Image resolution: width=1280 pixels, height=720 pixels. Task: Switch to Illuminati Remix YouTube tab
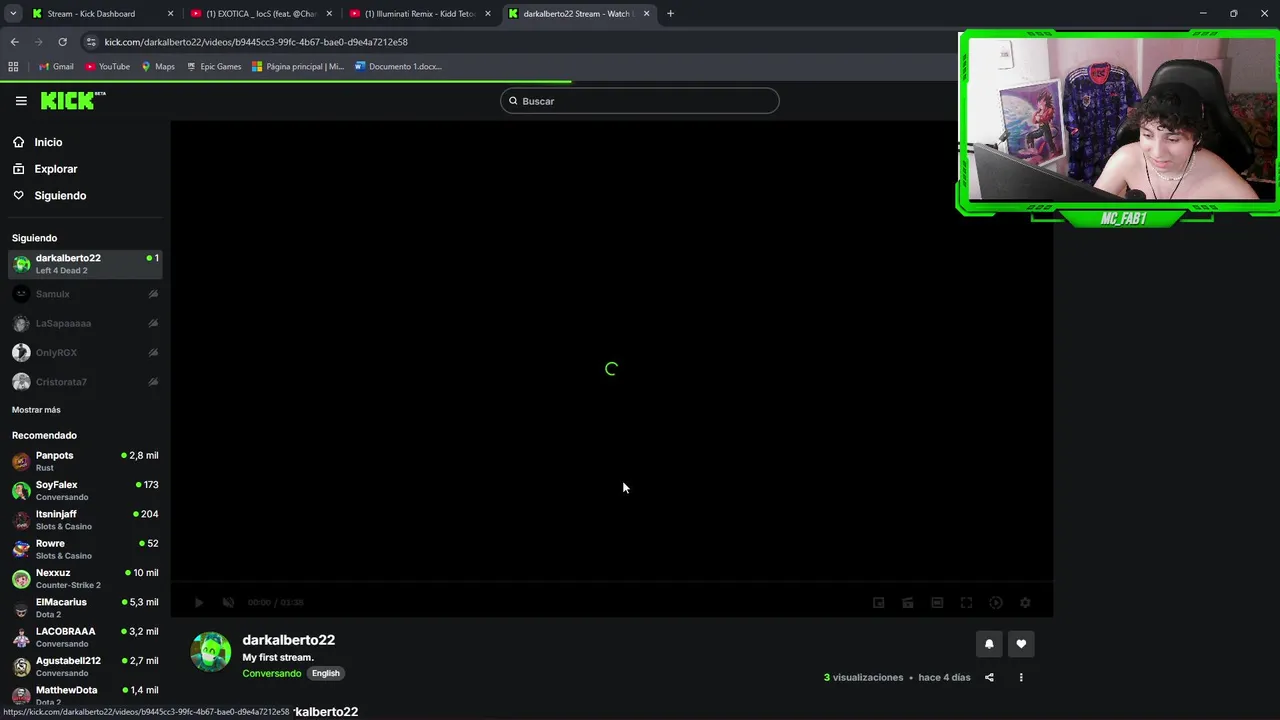pos(419,14)
